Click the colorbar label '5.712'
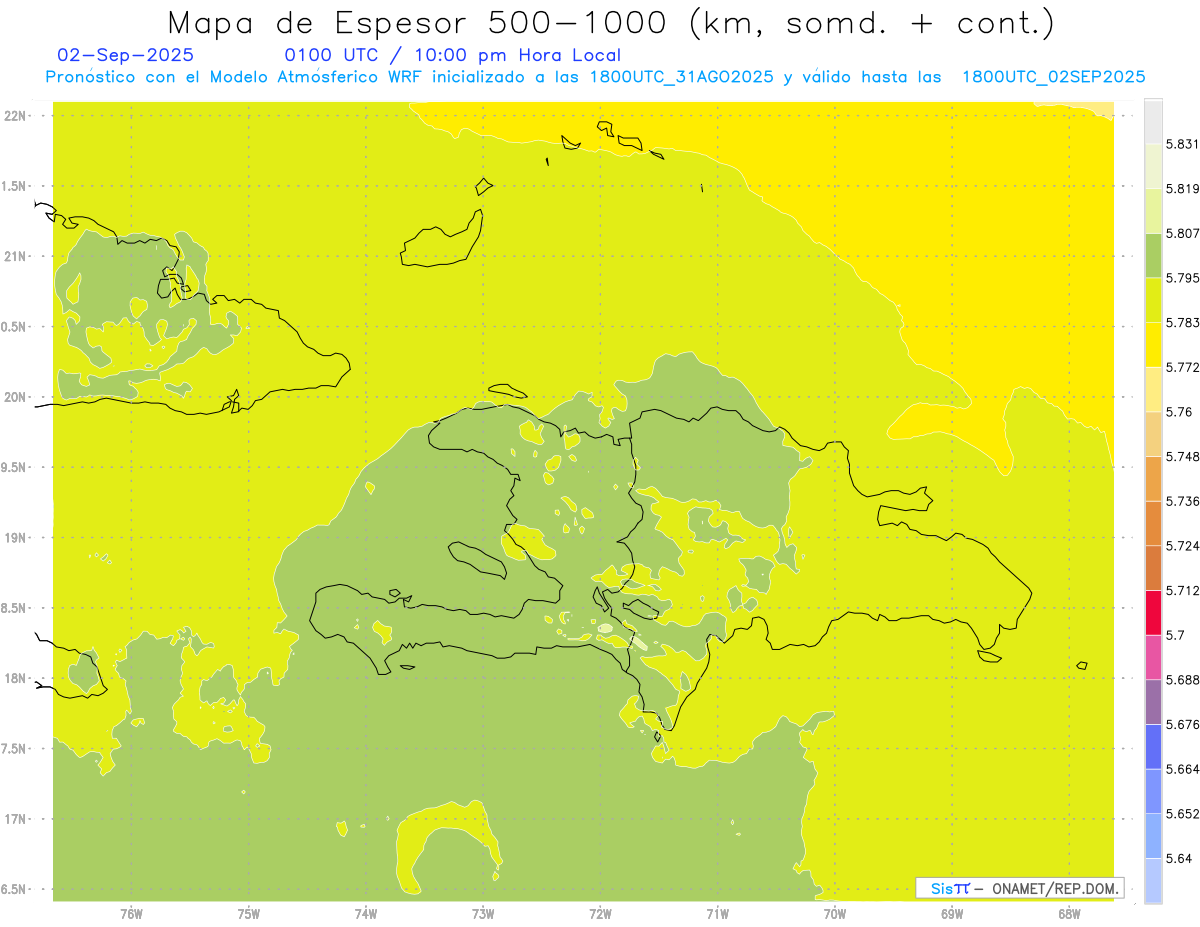The image size is (1200, 927). [1183, 590]
